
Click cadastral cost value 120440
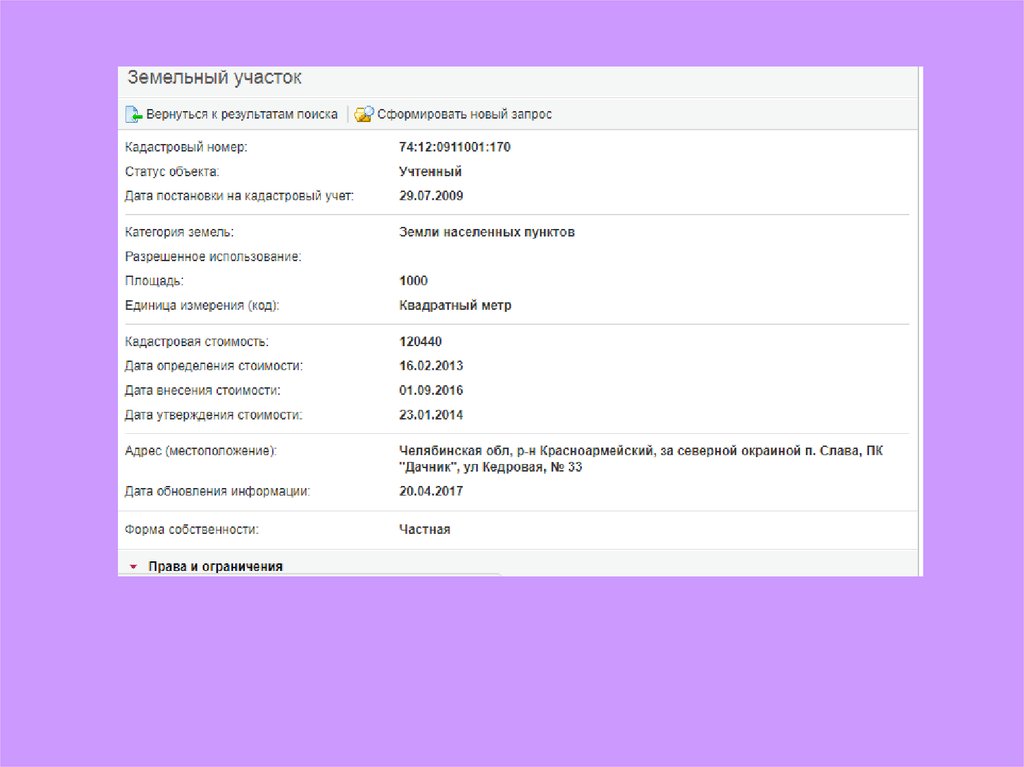(x=421, y=342)
